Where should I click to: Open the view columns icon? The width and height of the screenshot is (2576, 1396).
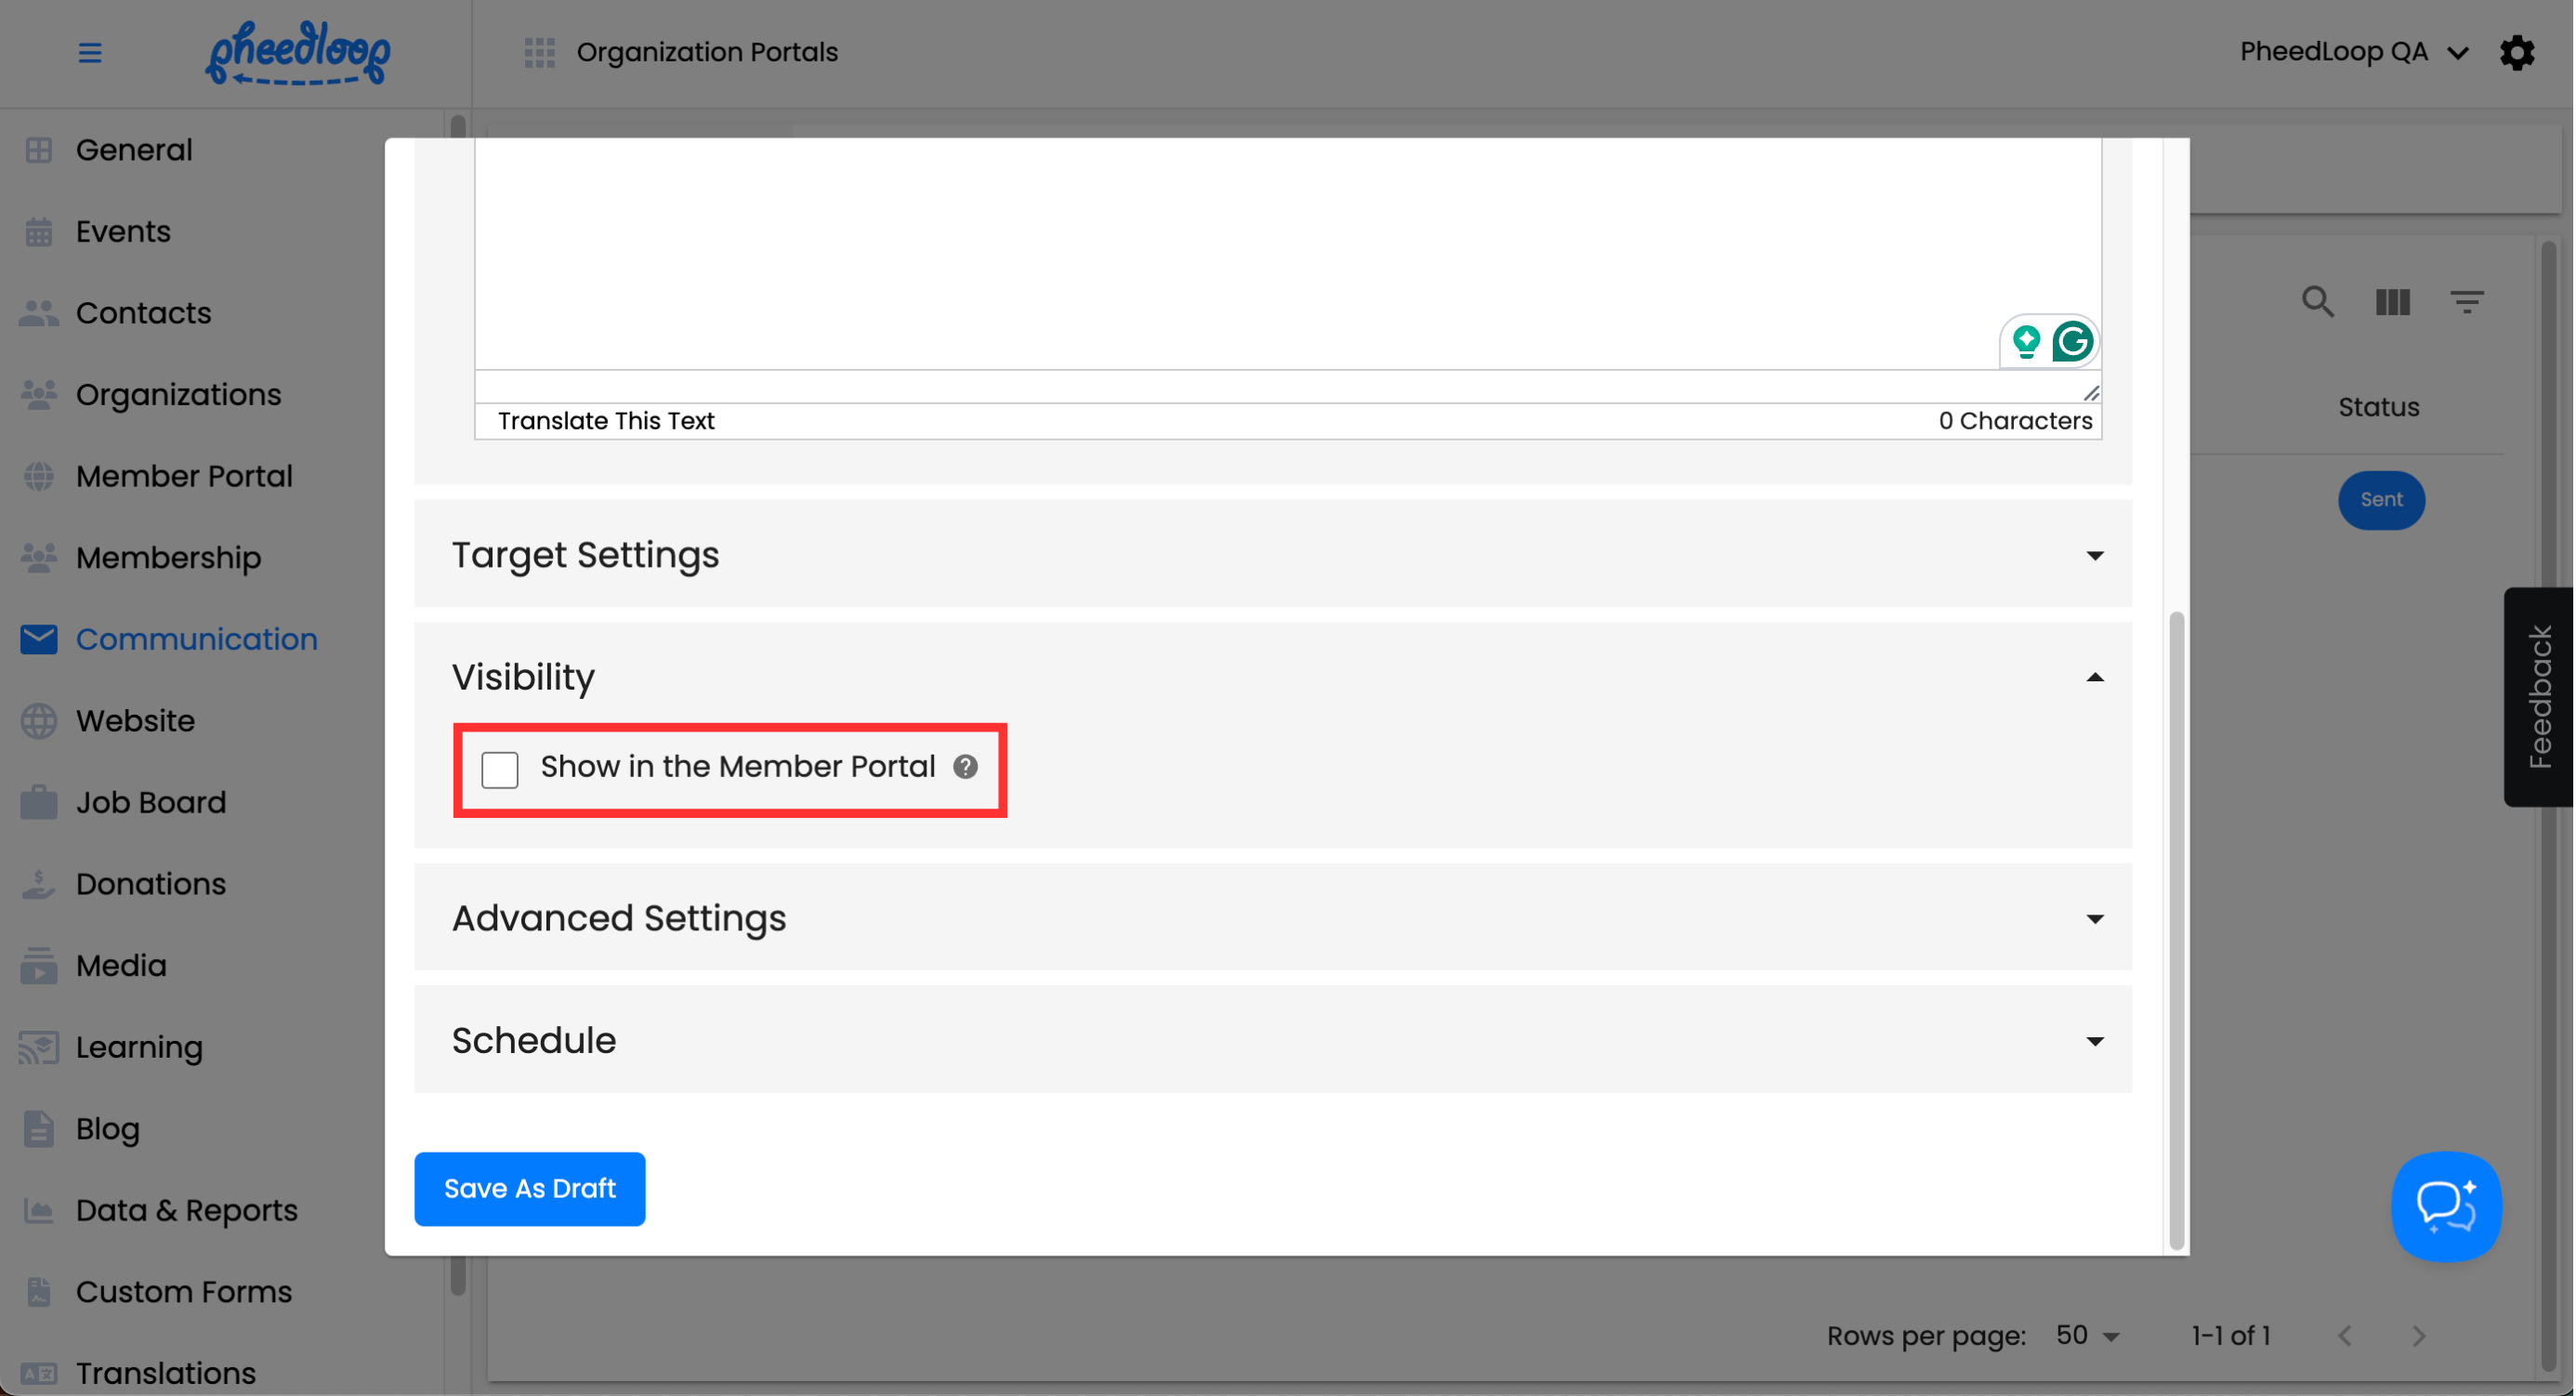click(x=2392, y=301)
